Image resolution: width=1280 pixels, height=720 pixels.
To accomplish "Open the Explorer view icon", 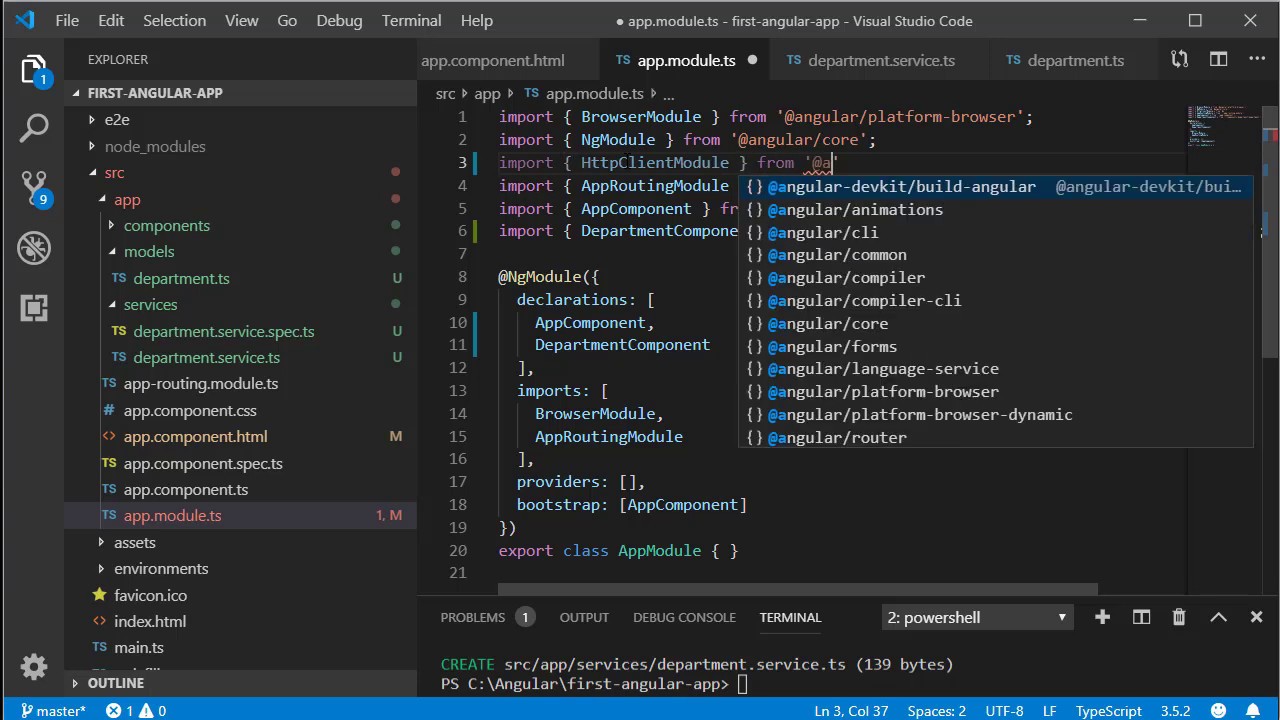I will point(34,69).
